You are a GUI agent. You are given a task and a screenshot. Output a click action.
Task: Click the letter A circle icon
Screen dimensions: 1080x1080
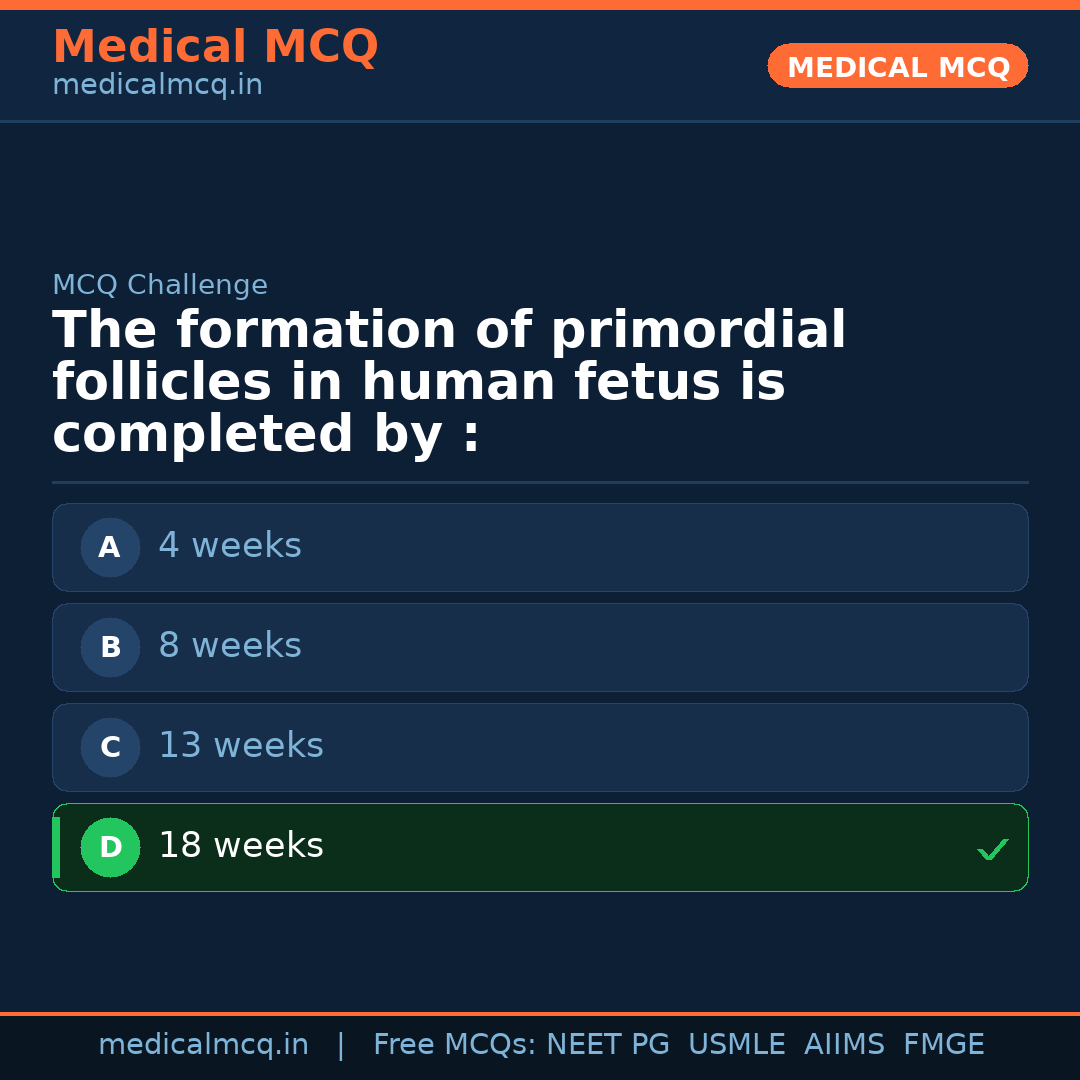click(110, 547)
